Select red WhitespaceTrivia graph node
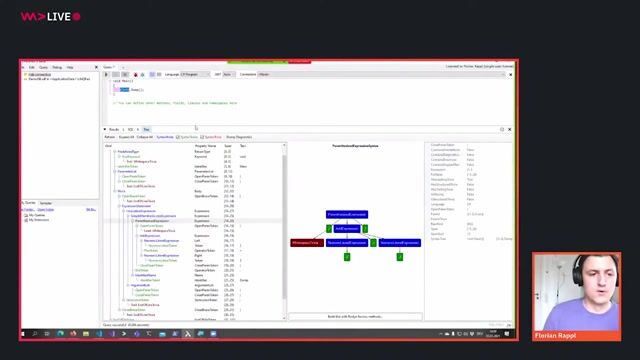This screenshot has height=360, width=640. point(307,243)
